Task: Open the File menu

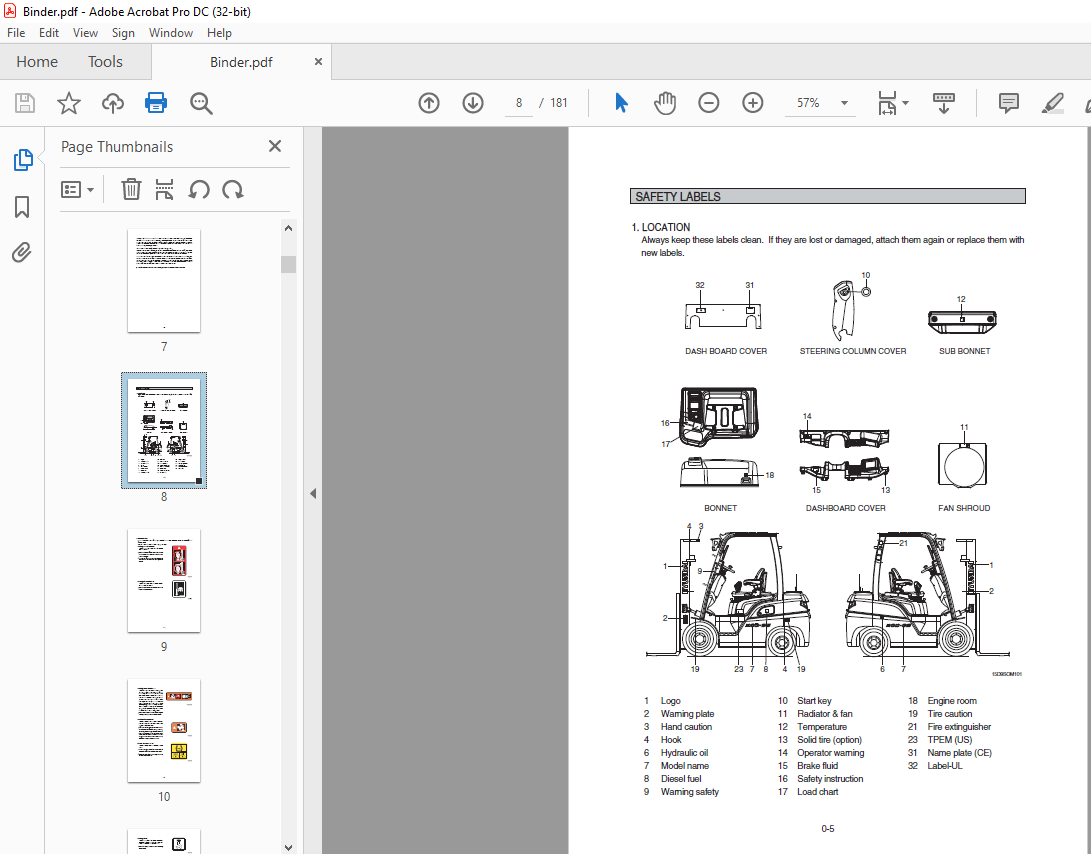Action: (16, 33)
